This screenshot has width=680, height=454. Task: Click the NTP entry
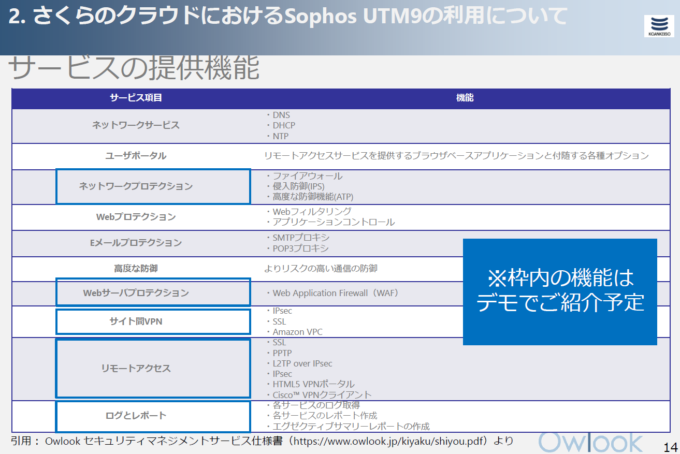coord(280,136)
